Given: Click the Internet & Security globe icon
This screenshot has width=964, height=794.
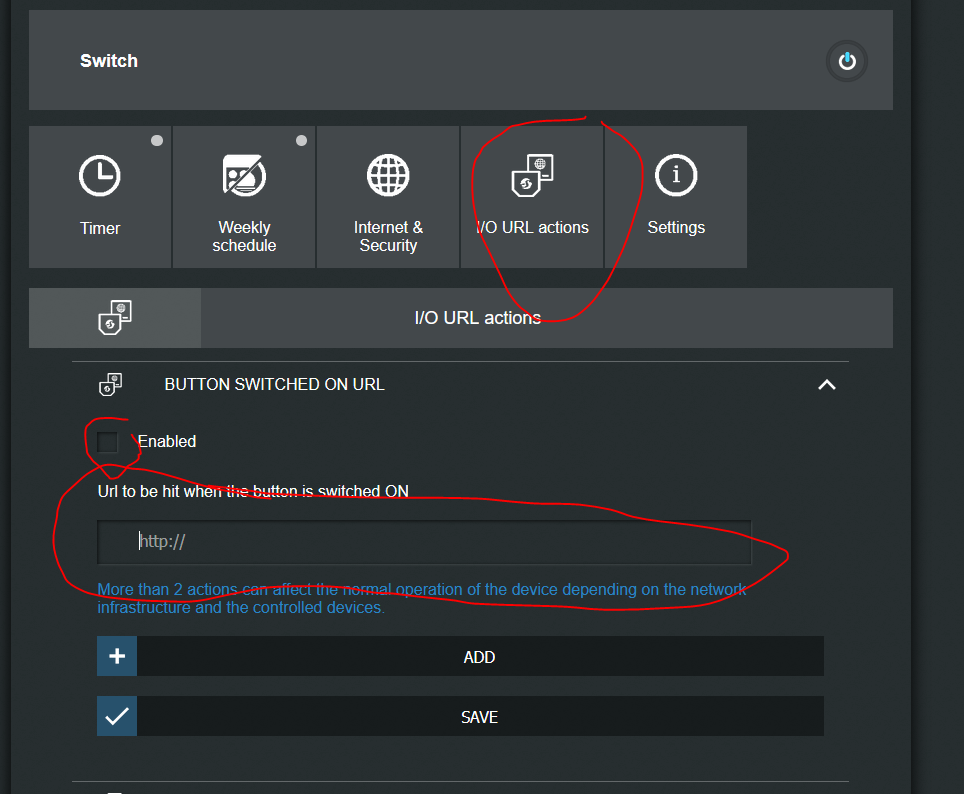Looking at the screenshot, I should point(388,175).
